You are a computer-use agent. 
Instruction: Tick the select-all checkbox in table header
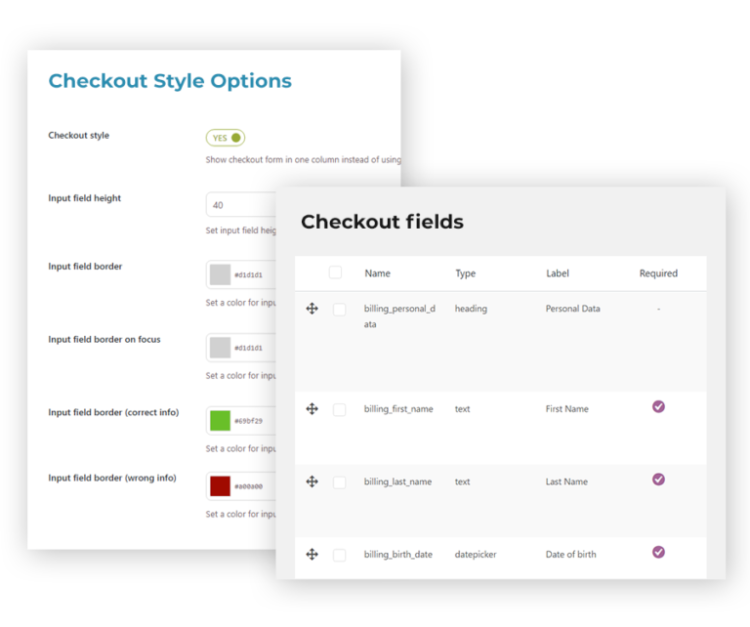[x=335, y=272]
